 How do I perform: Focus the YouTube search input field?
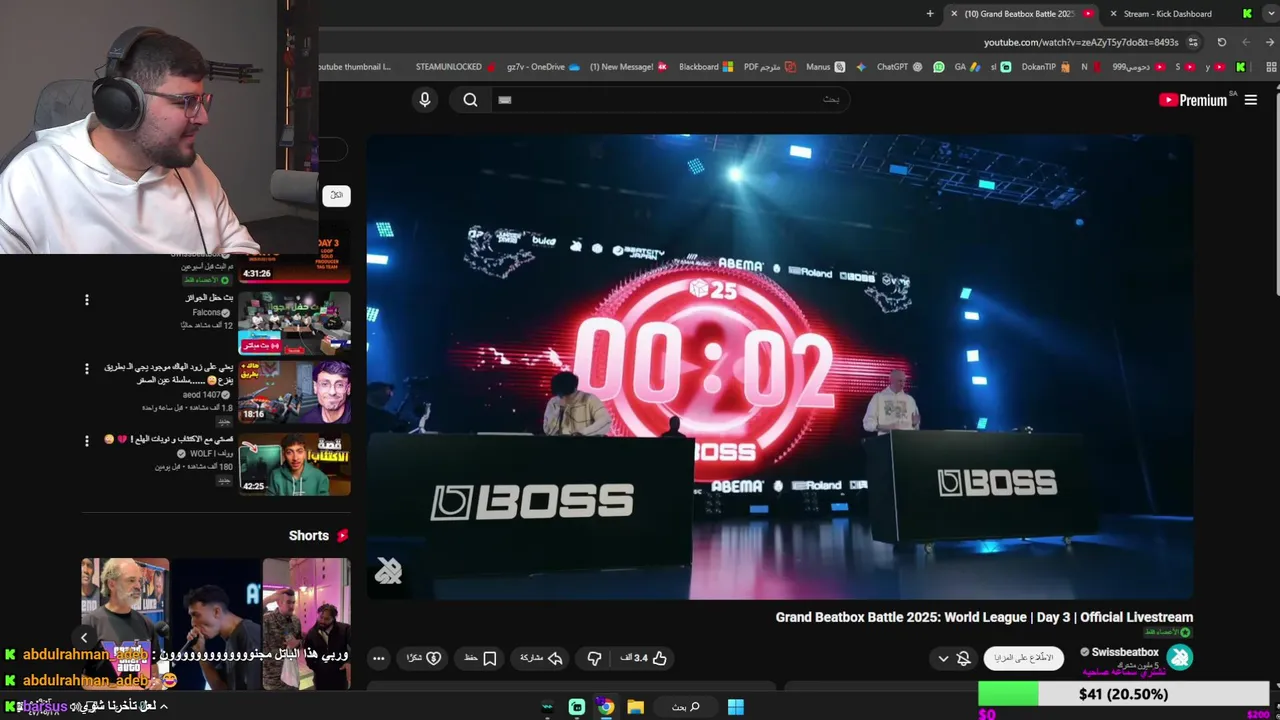pyautogui.click(x=670, y=99)
